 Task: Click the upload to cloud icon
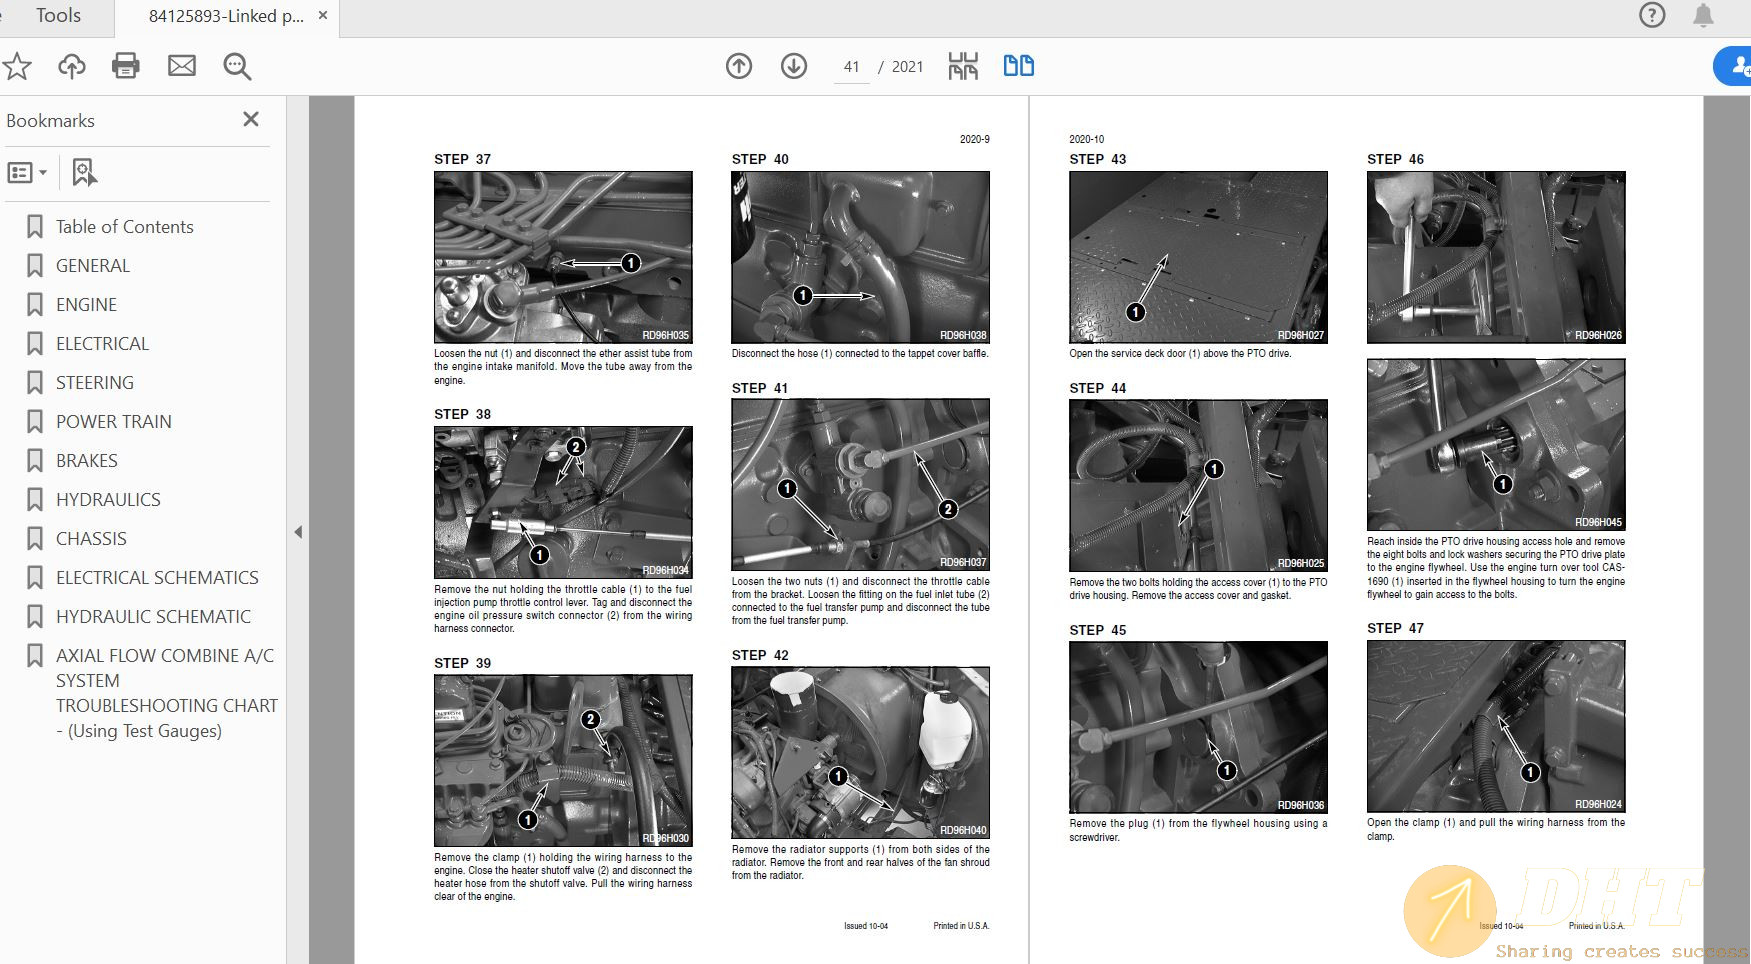point(71,67)
